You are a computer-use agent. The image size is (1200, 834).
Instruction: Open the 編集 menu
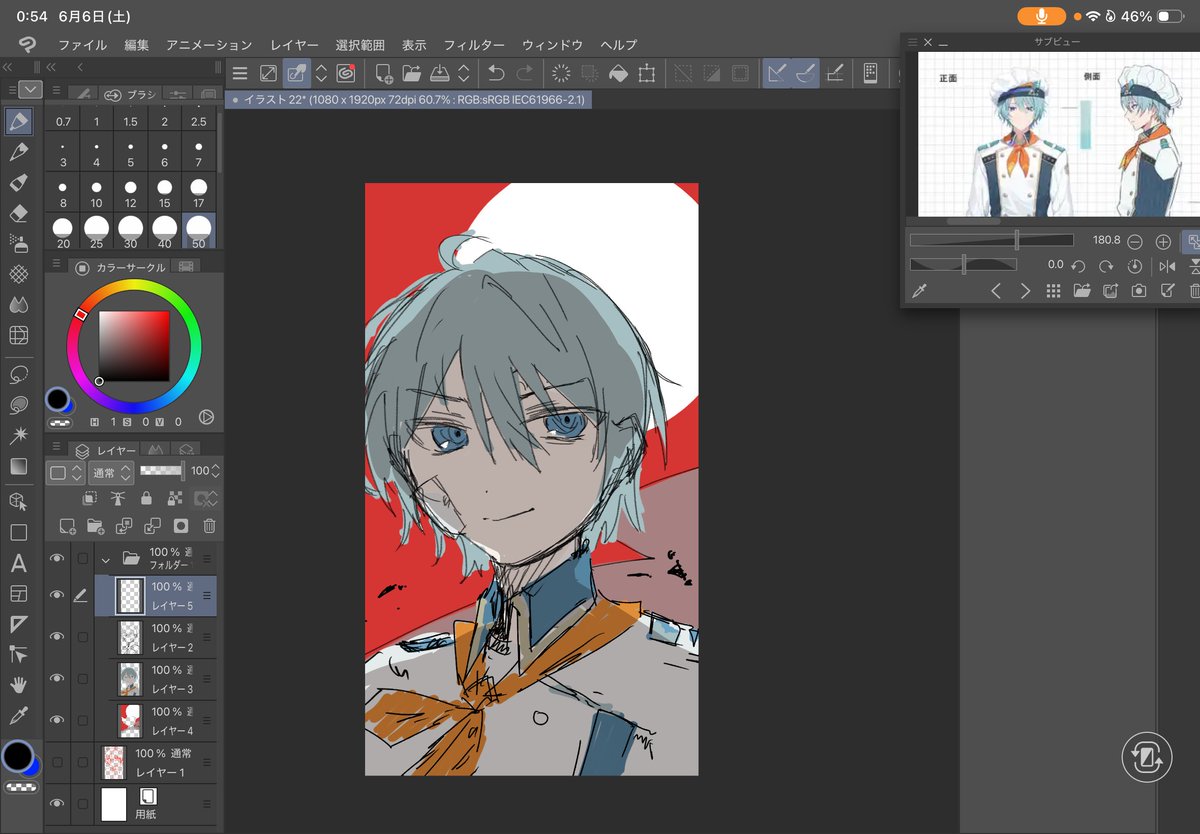137,45
